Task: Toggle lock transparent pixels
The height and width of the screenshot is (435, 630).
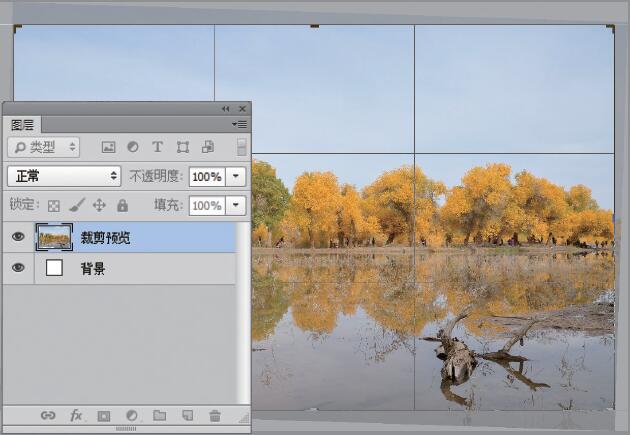Action: pos(54,205)
